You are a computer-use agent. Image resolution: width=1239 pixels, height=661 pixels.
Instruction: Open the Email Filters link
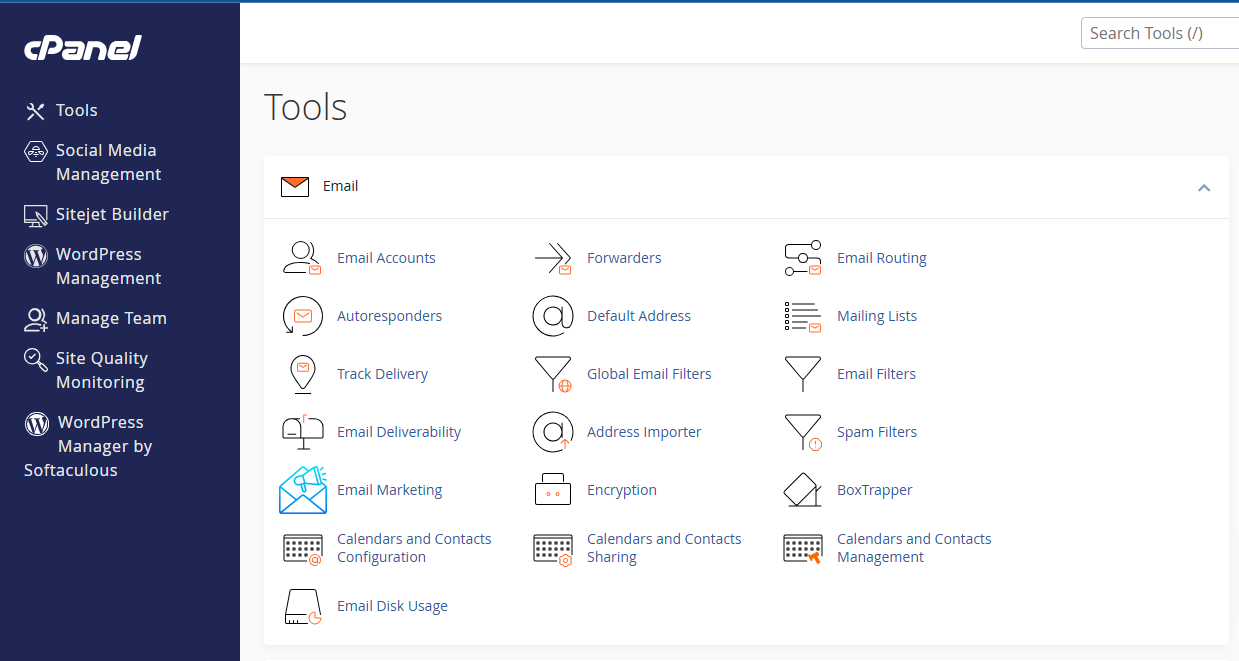pos(876,374)
